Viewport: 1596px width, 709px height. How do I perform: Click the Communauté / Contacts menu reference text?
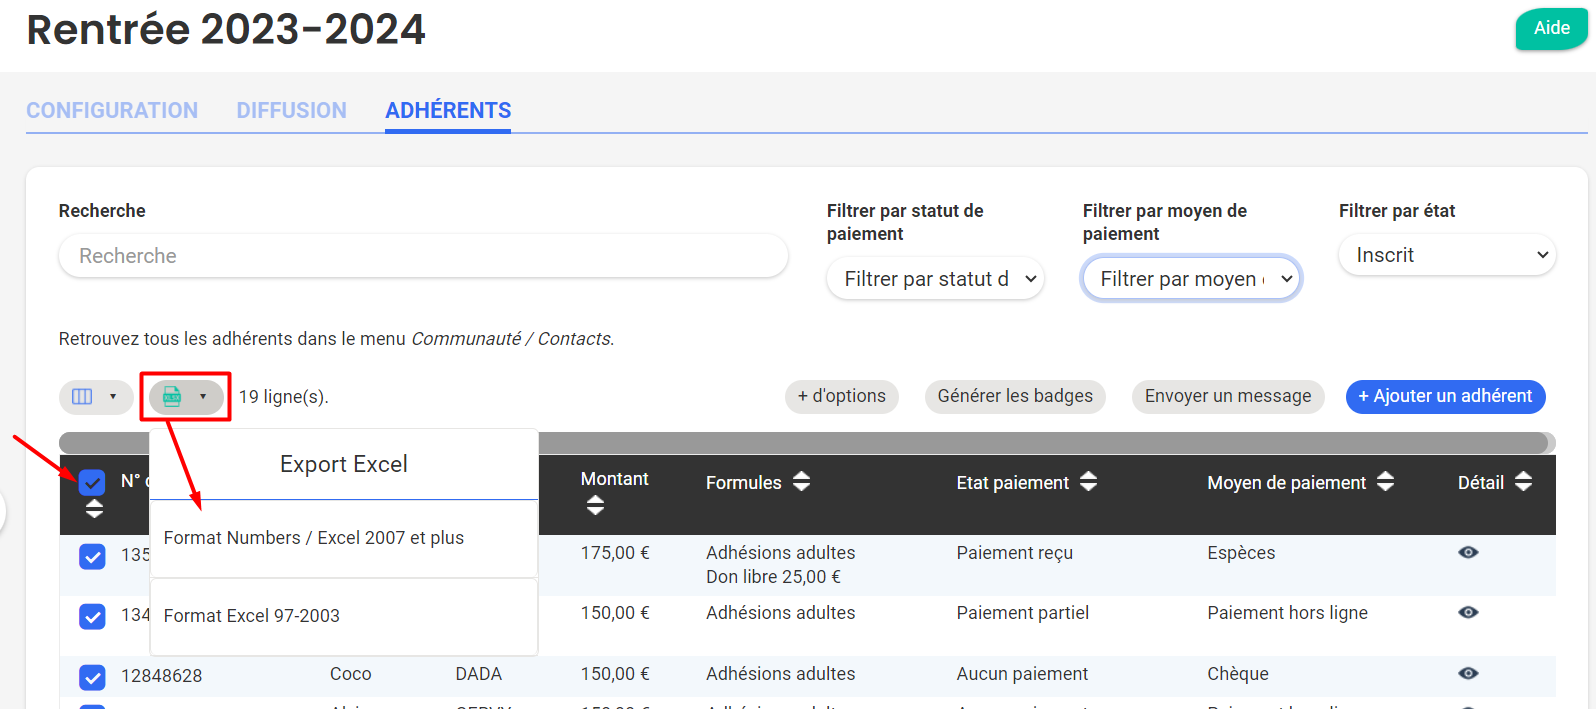[x=510, y=339]
